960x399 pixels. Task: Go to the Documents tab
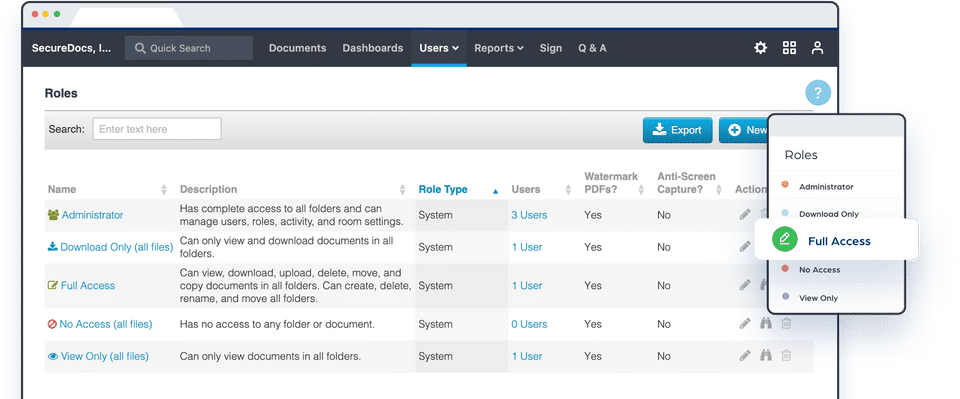(x=298, y=48)
